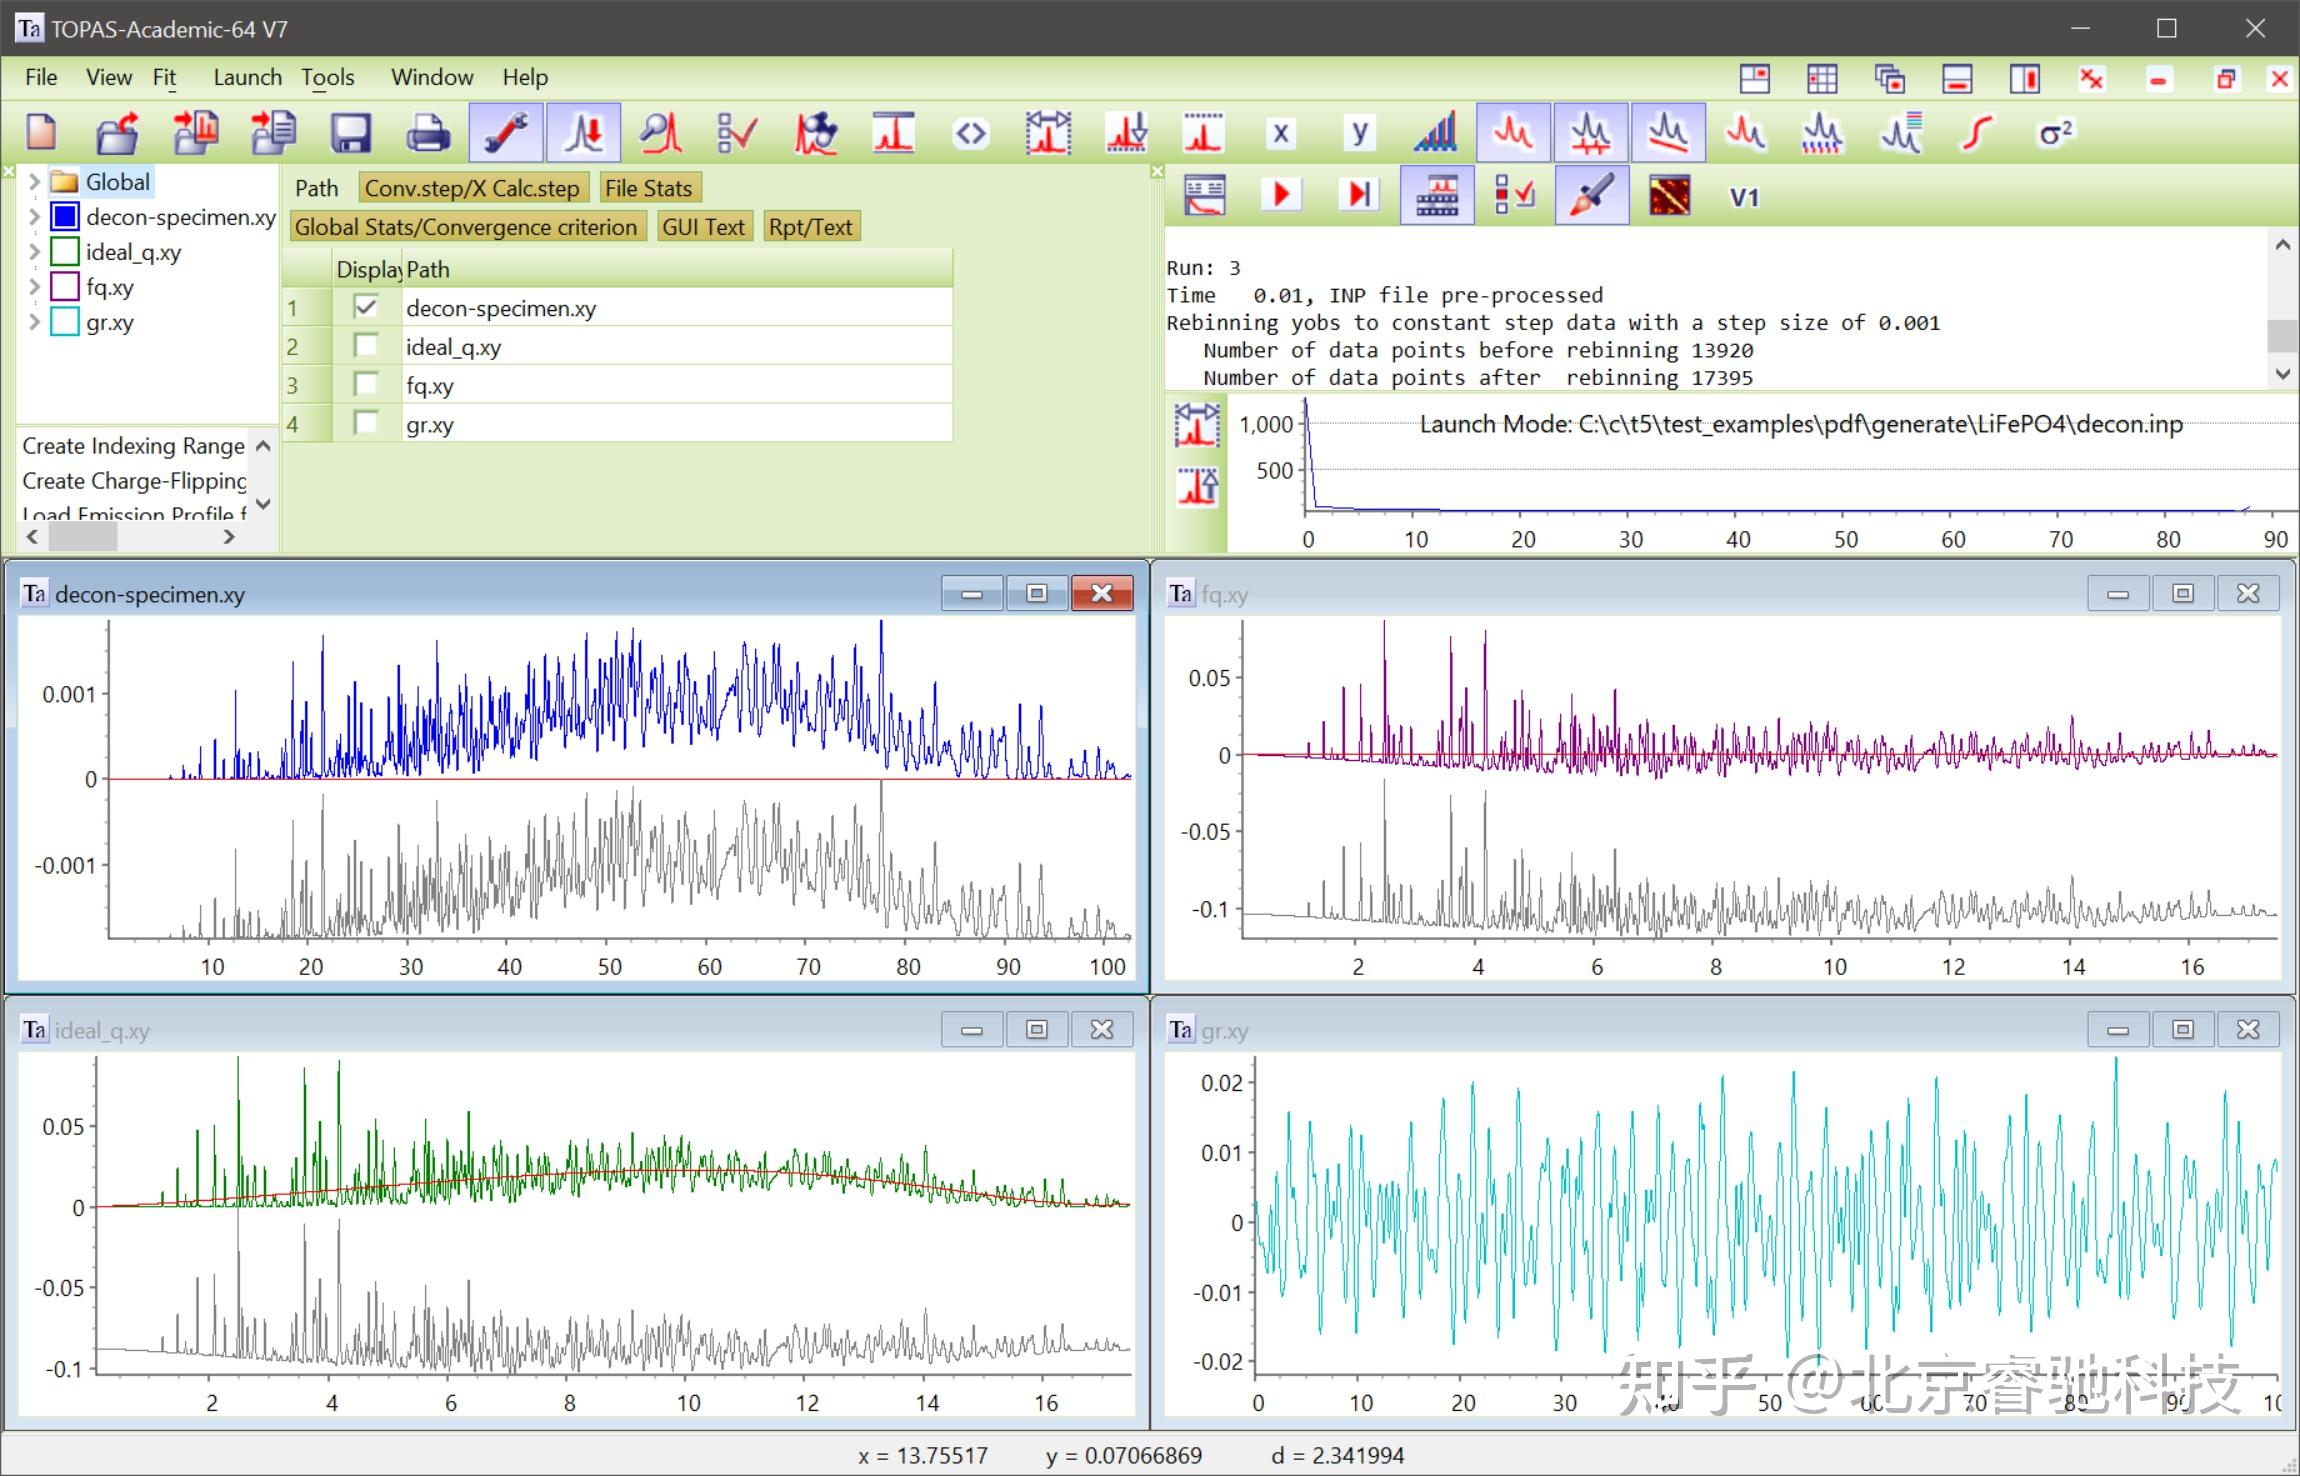The height and width of the screenshot is (1477, 2300).
Task: Expand the fq.xy tree node
Action: pos(34,287)
